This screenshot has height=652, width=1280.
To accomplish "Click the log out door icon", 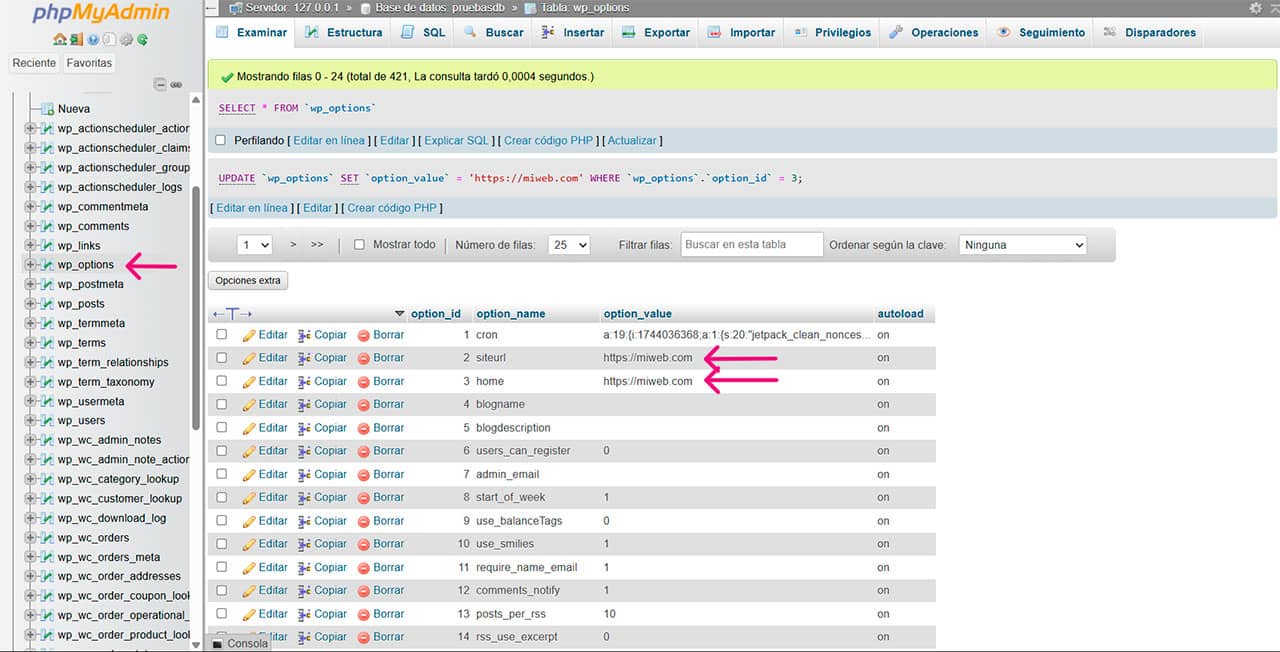I will 75,40.
